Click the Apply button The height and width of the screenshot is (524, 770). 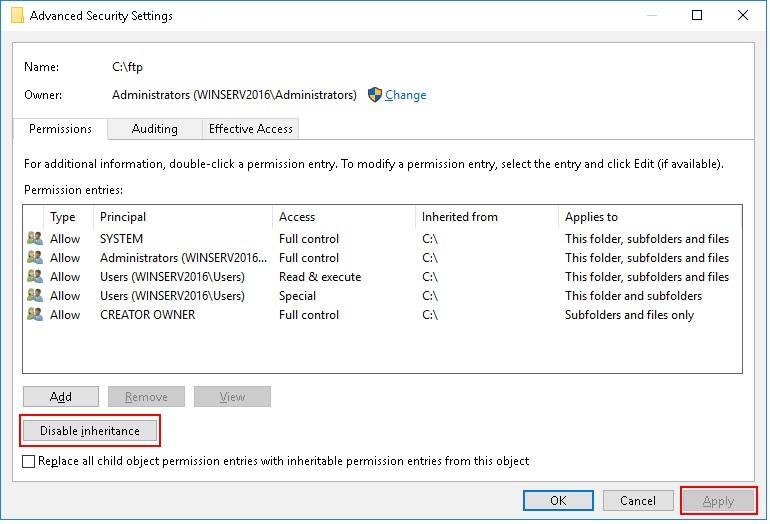click(718, 501)
